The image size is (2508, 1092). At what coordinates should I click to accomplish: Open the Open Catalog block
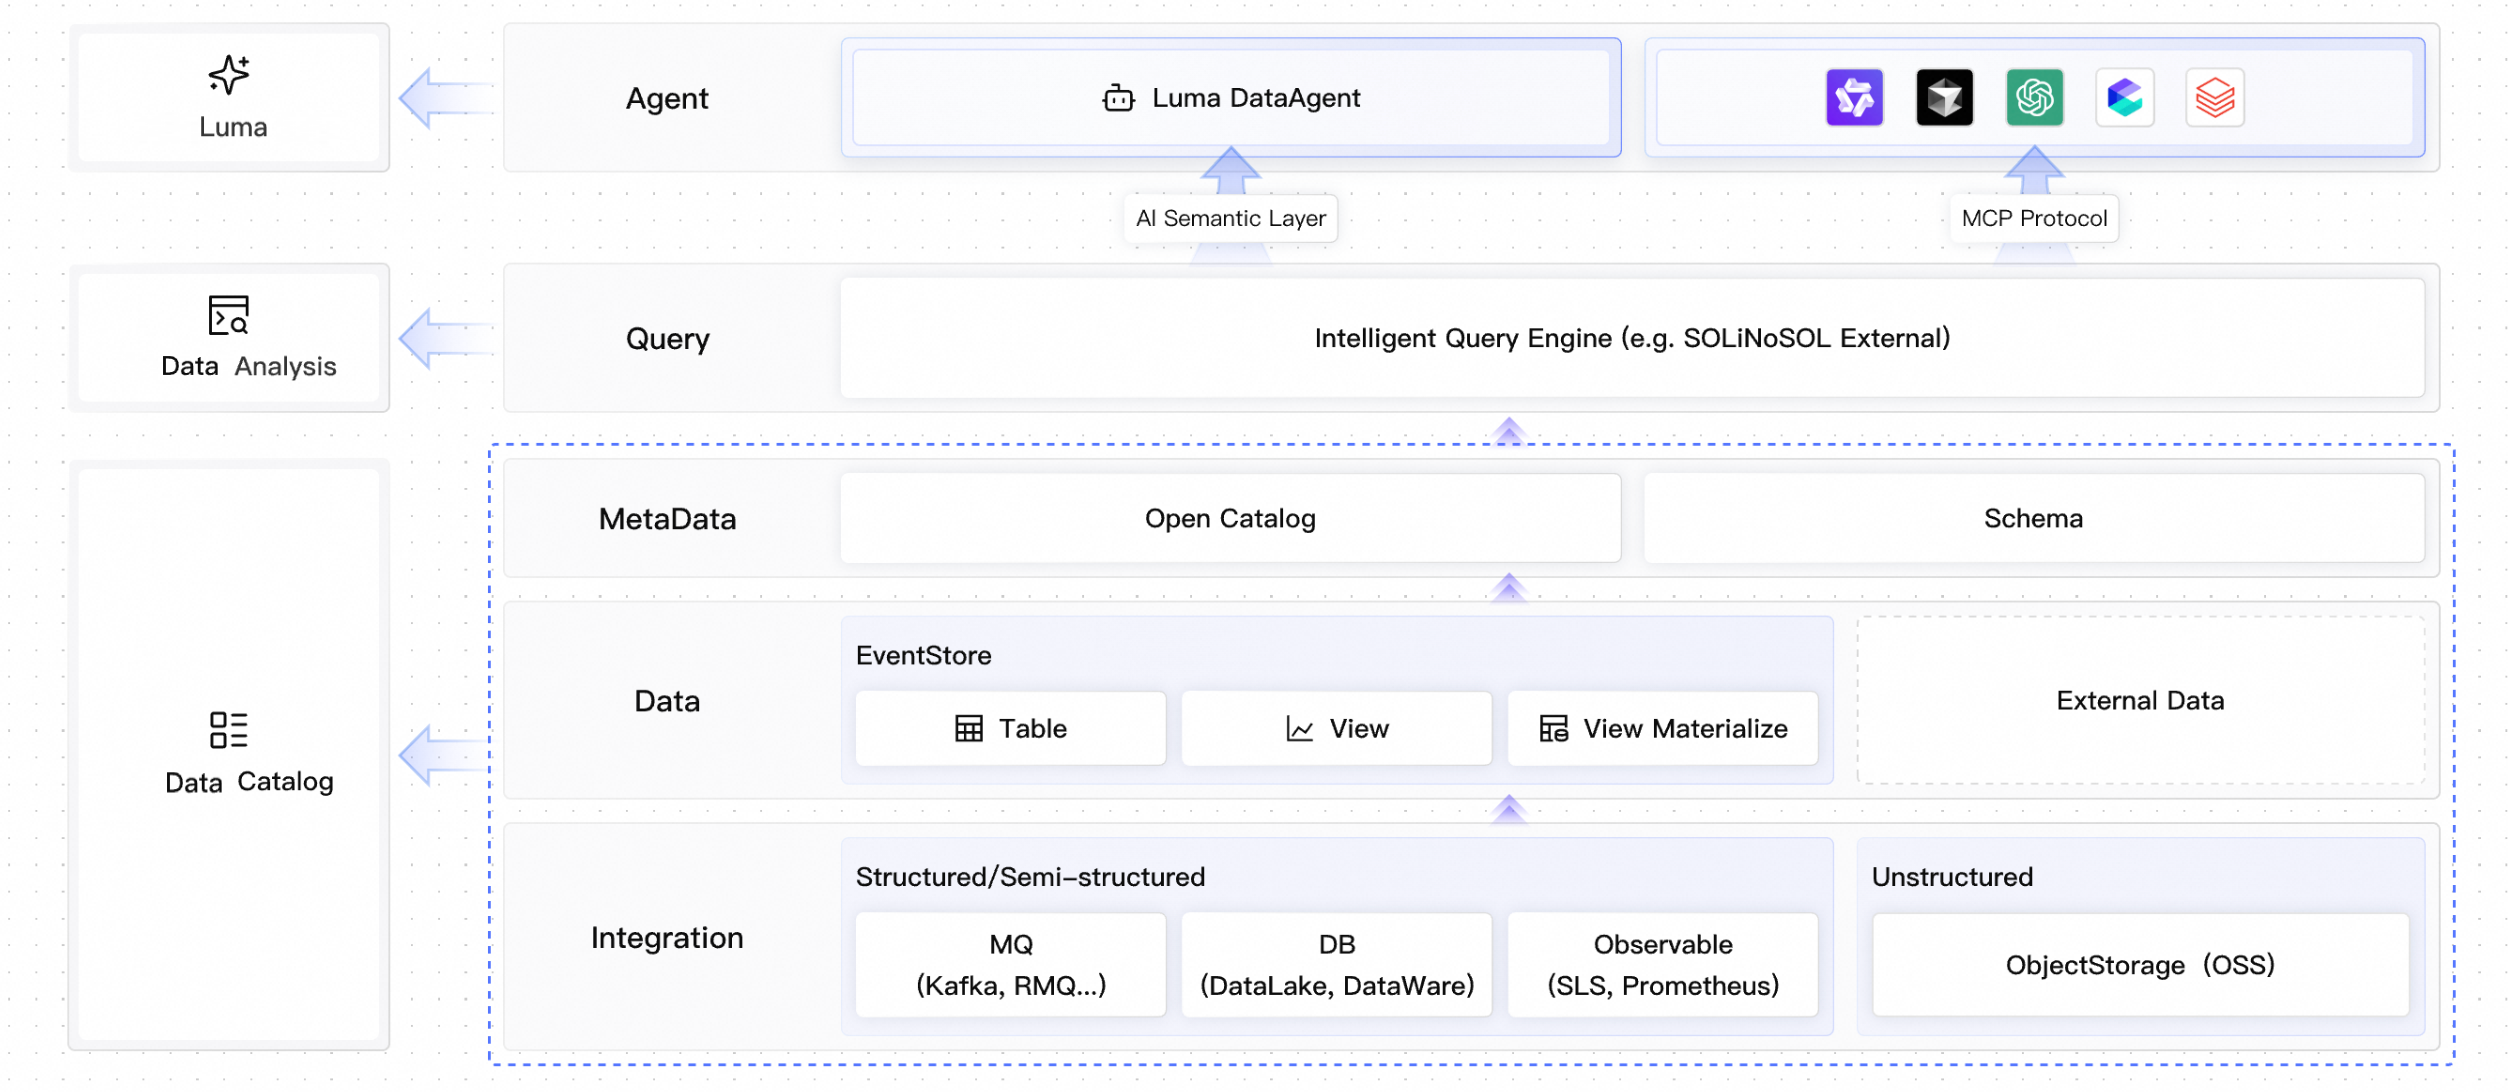1230,518
